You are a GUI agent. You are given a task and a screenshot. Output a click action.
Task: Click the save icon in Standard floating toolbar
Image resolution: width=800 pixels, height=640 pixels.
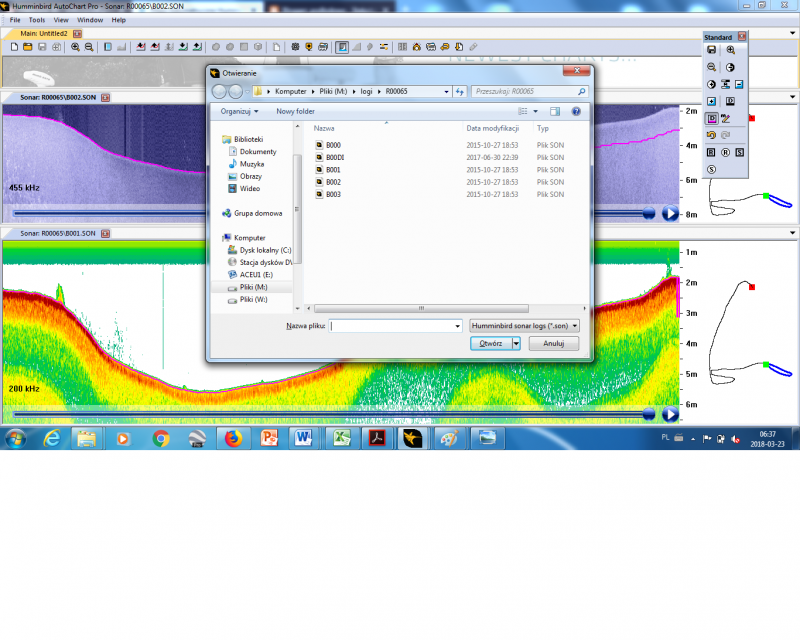[711, 49]
